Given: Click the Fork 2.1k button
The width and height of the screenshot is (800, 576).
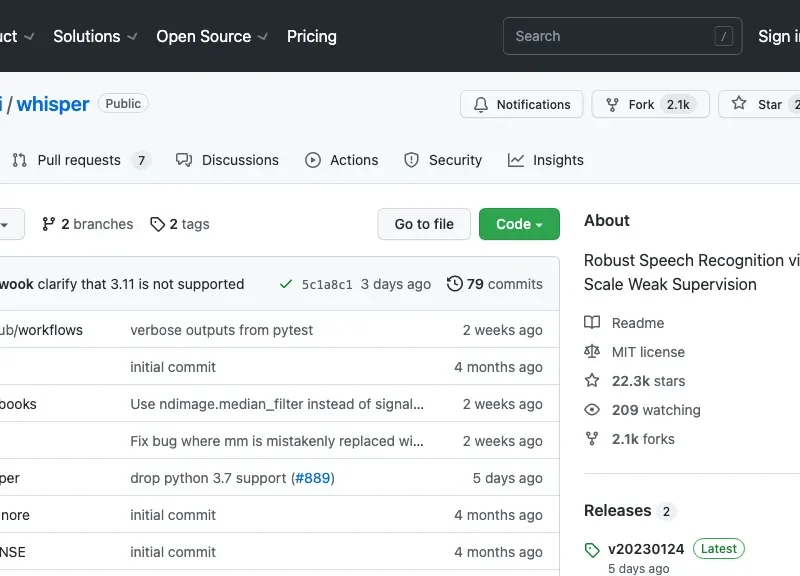Looking at the screenshot, I should pyautogui.click(x=651, y=104).
